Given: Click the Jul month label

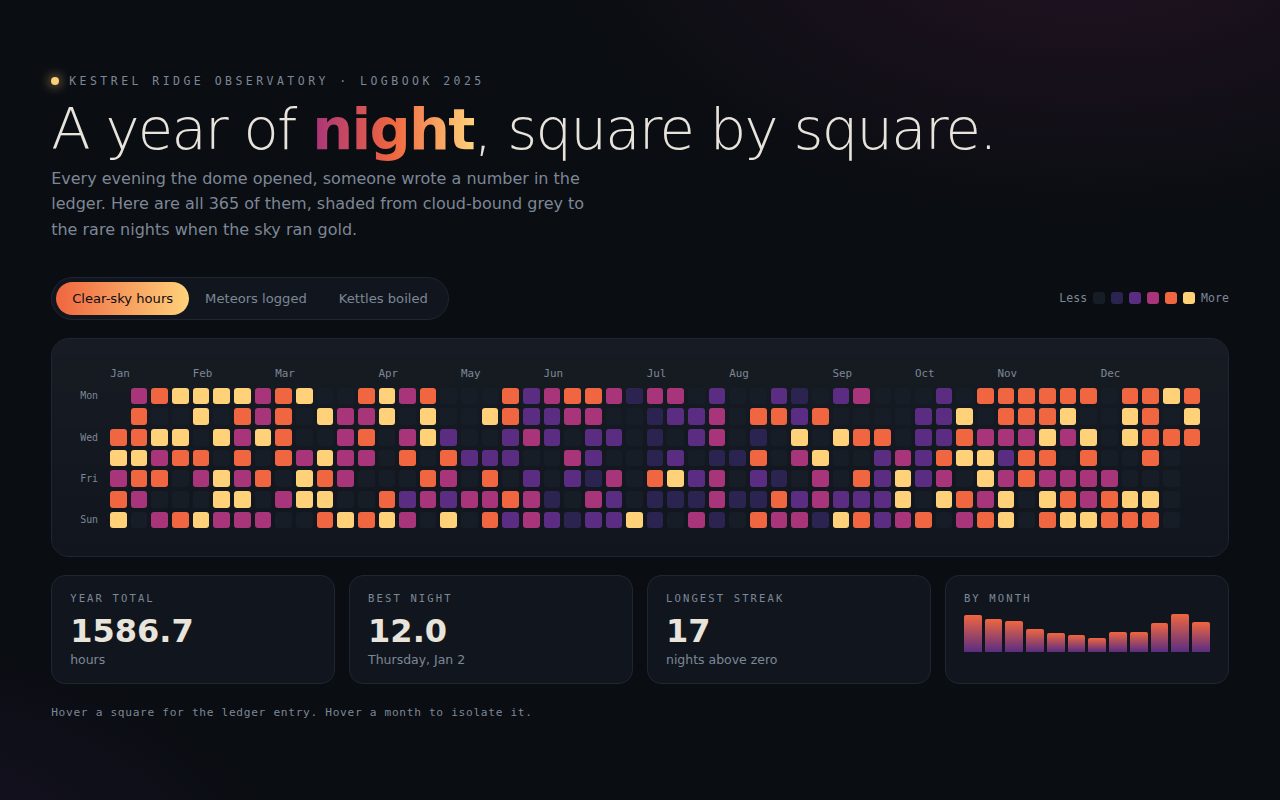Looking at the screenshot, I should (656, 373).
